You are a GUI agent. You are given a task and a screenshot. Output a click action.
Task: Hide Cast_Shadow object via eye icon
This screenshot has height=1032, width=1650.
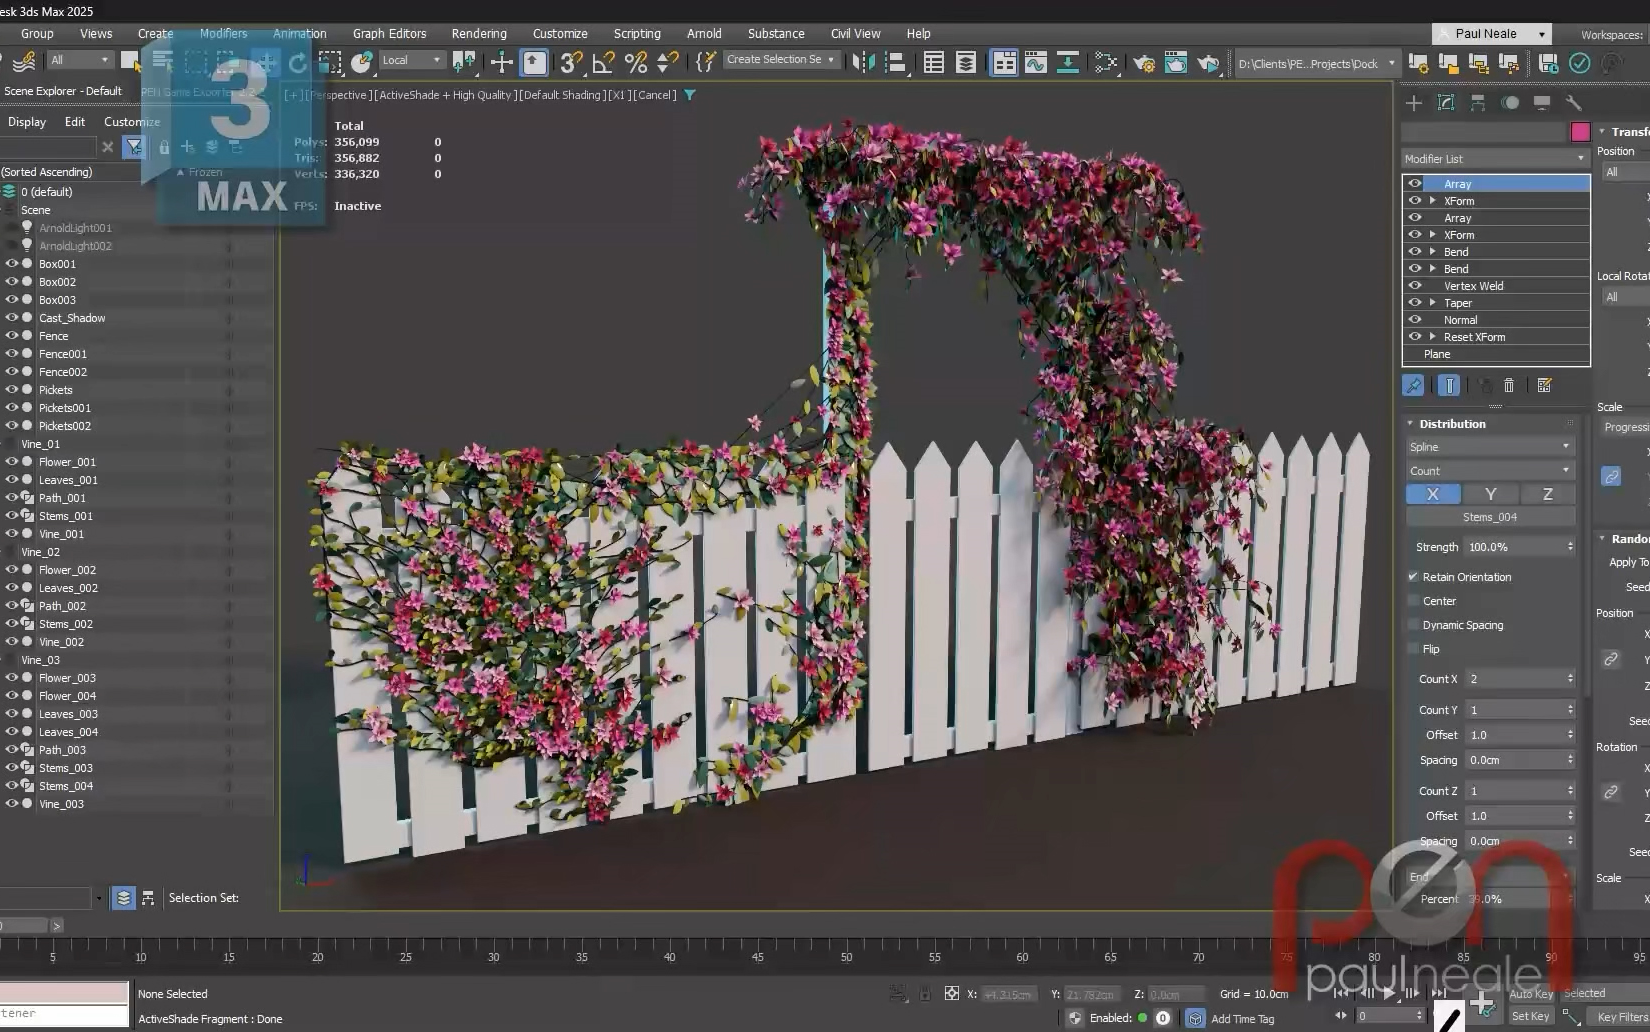pos(12,318)
